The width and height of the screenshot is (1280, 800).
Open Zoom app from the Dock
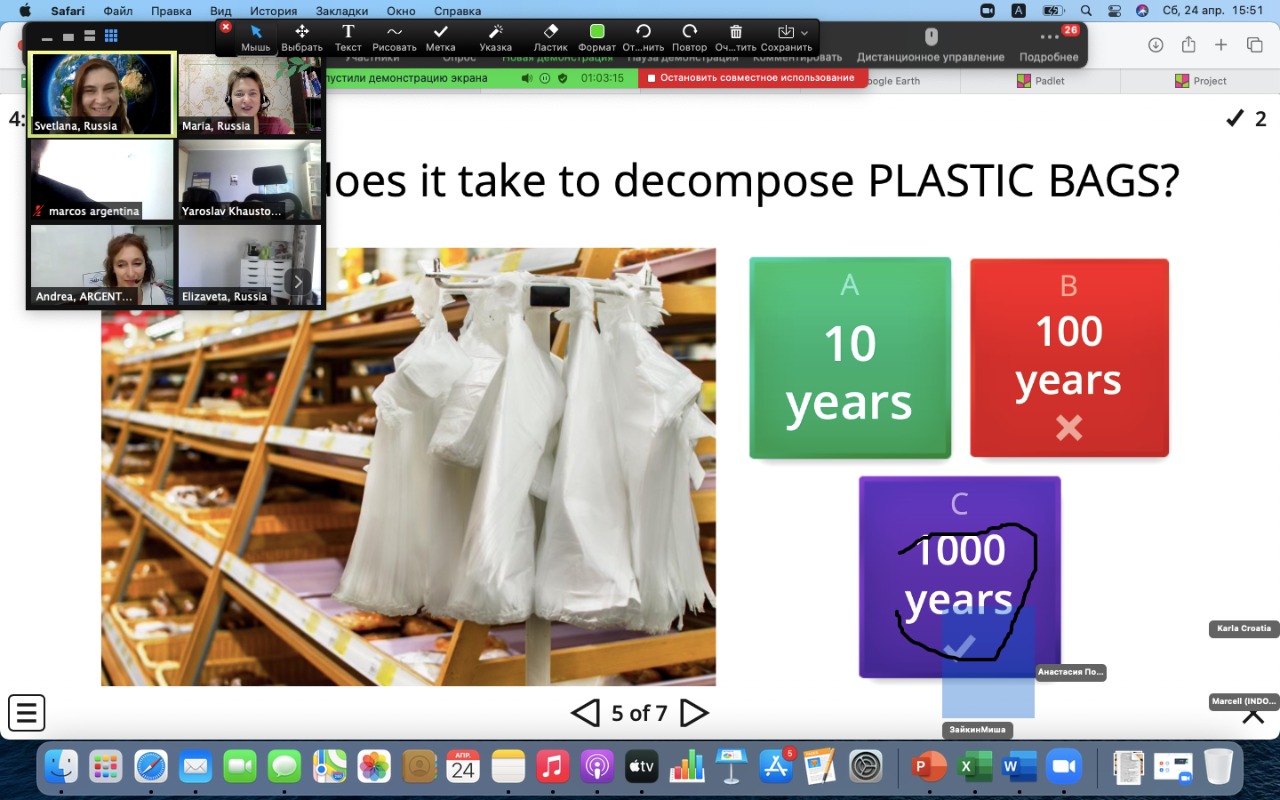[x=1064, y=767]
